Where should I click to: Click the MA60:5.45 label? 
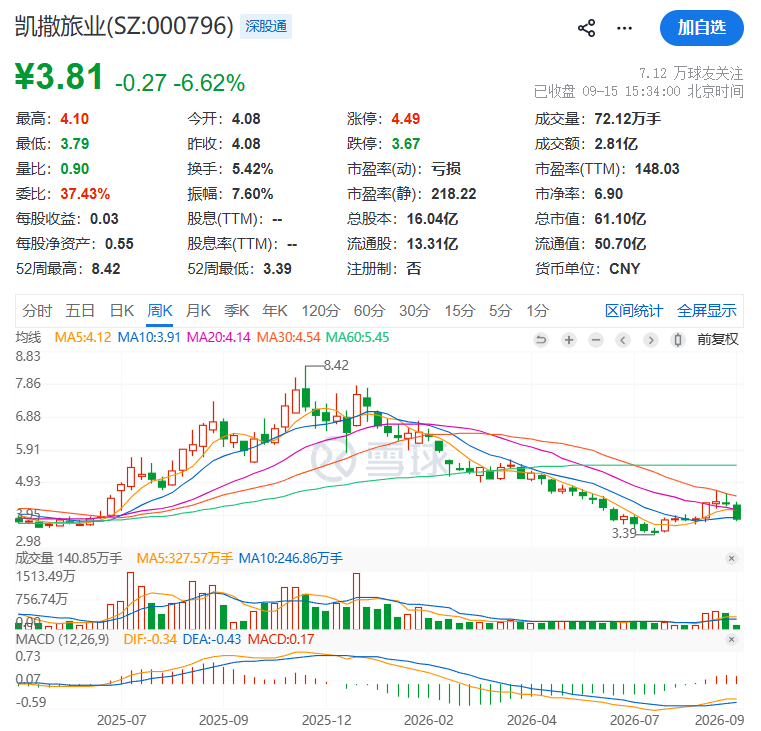357,337
